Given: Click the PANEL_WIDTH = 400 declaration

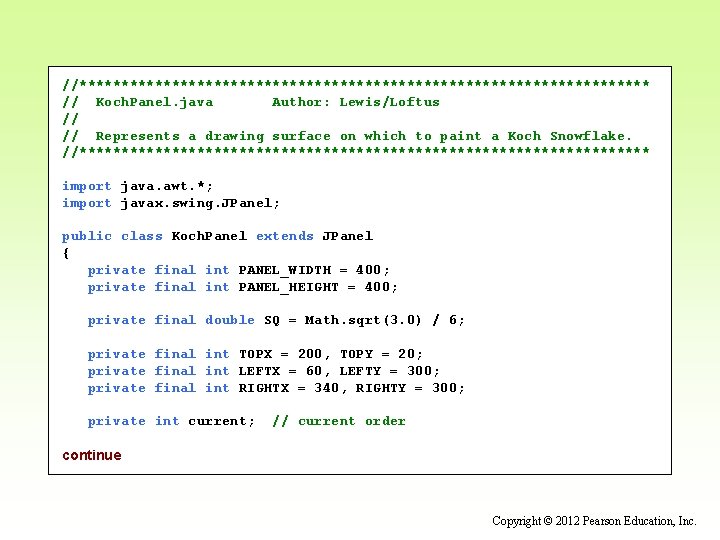Looking at the screenshot, I should click(239, 270).
